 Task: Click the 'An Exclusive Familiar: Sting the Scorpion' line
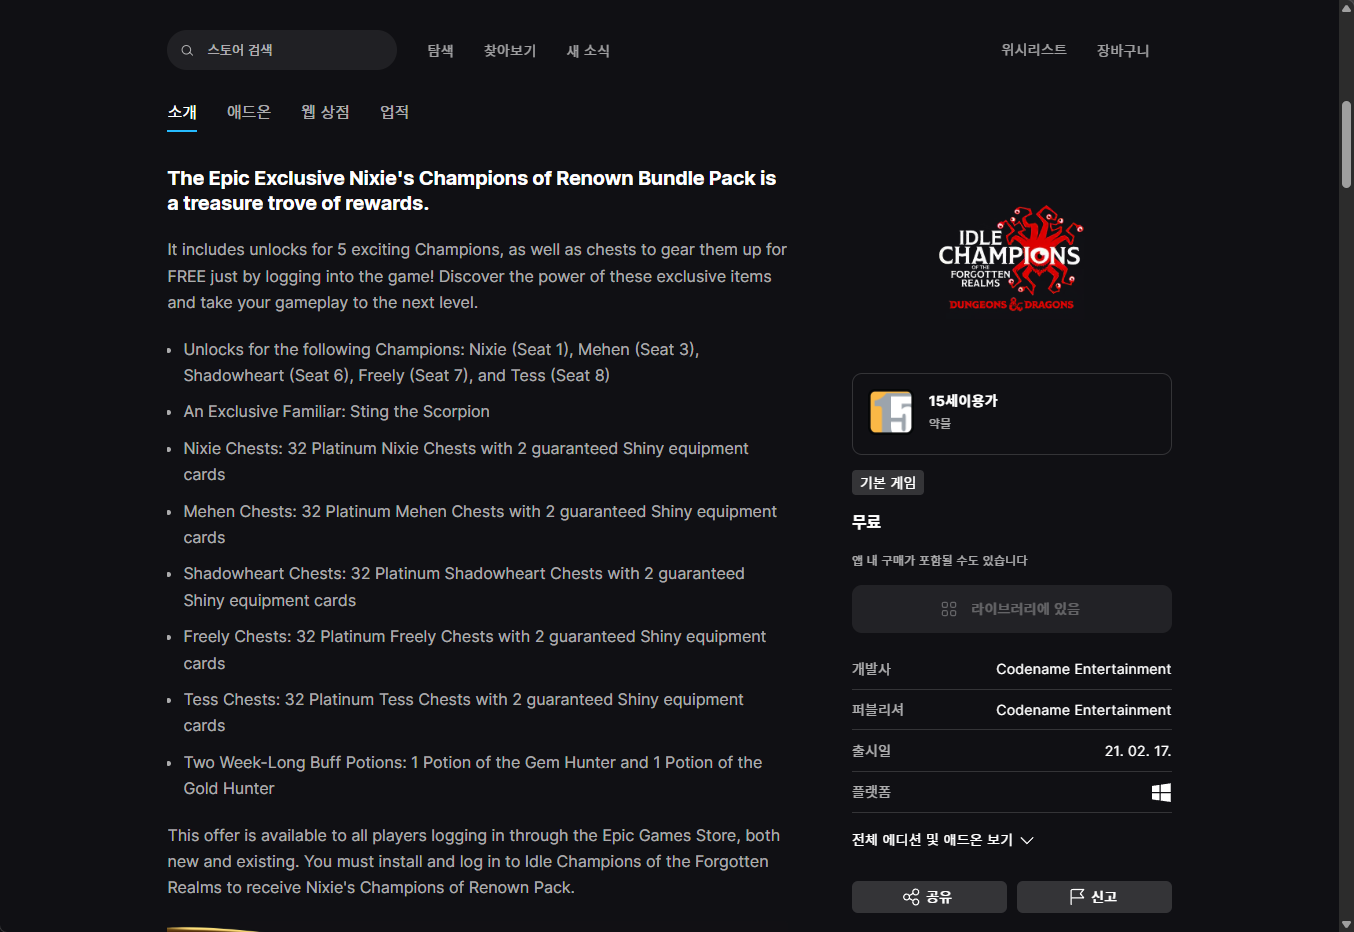point(336,412)
